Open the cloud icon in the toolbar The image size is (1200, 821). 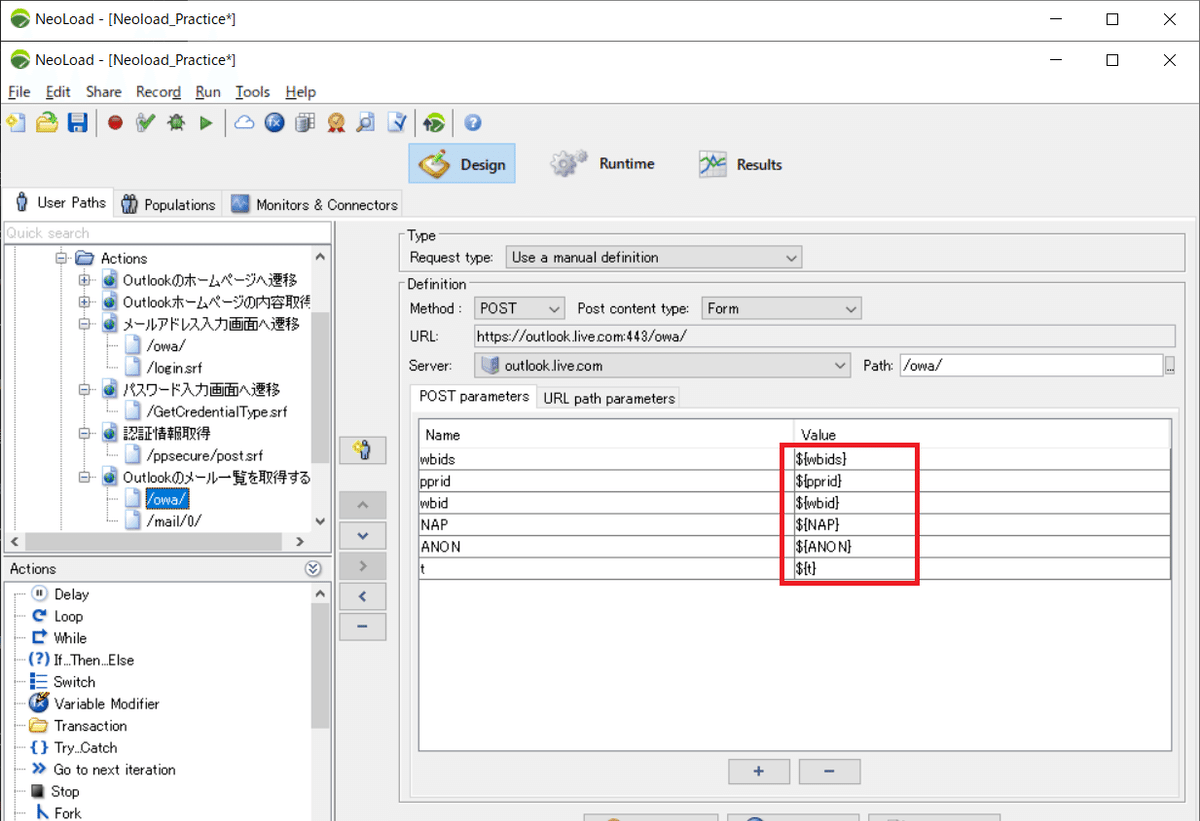click(x=244, y=122)
